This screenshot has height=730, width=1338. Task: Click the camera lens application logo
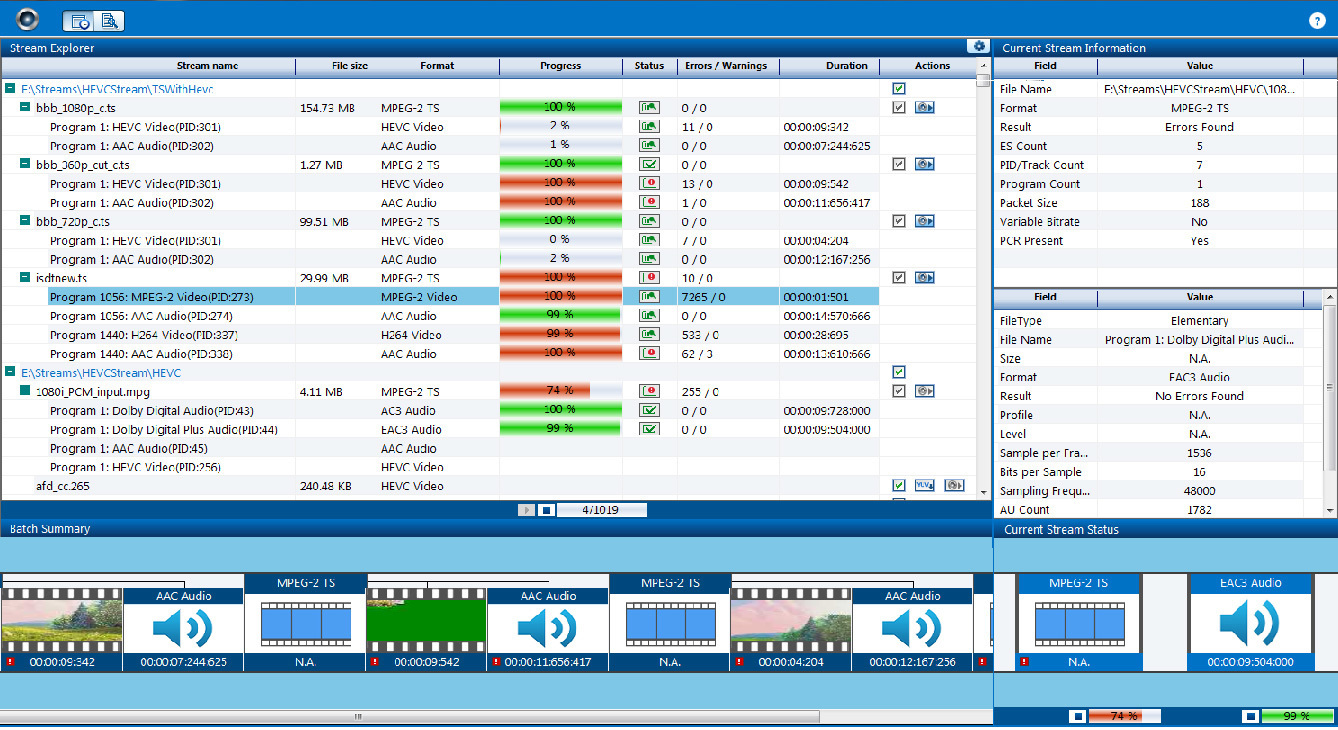tap(27, 19)
